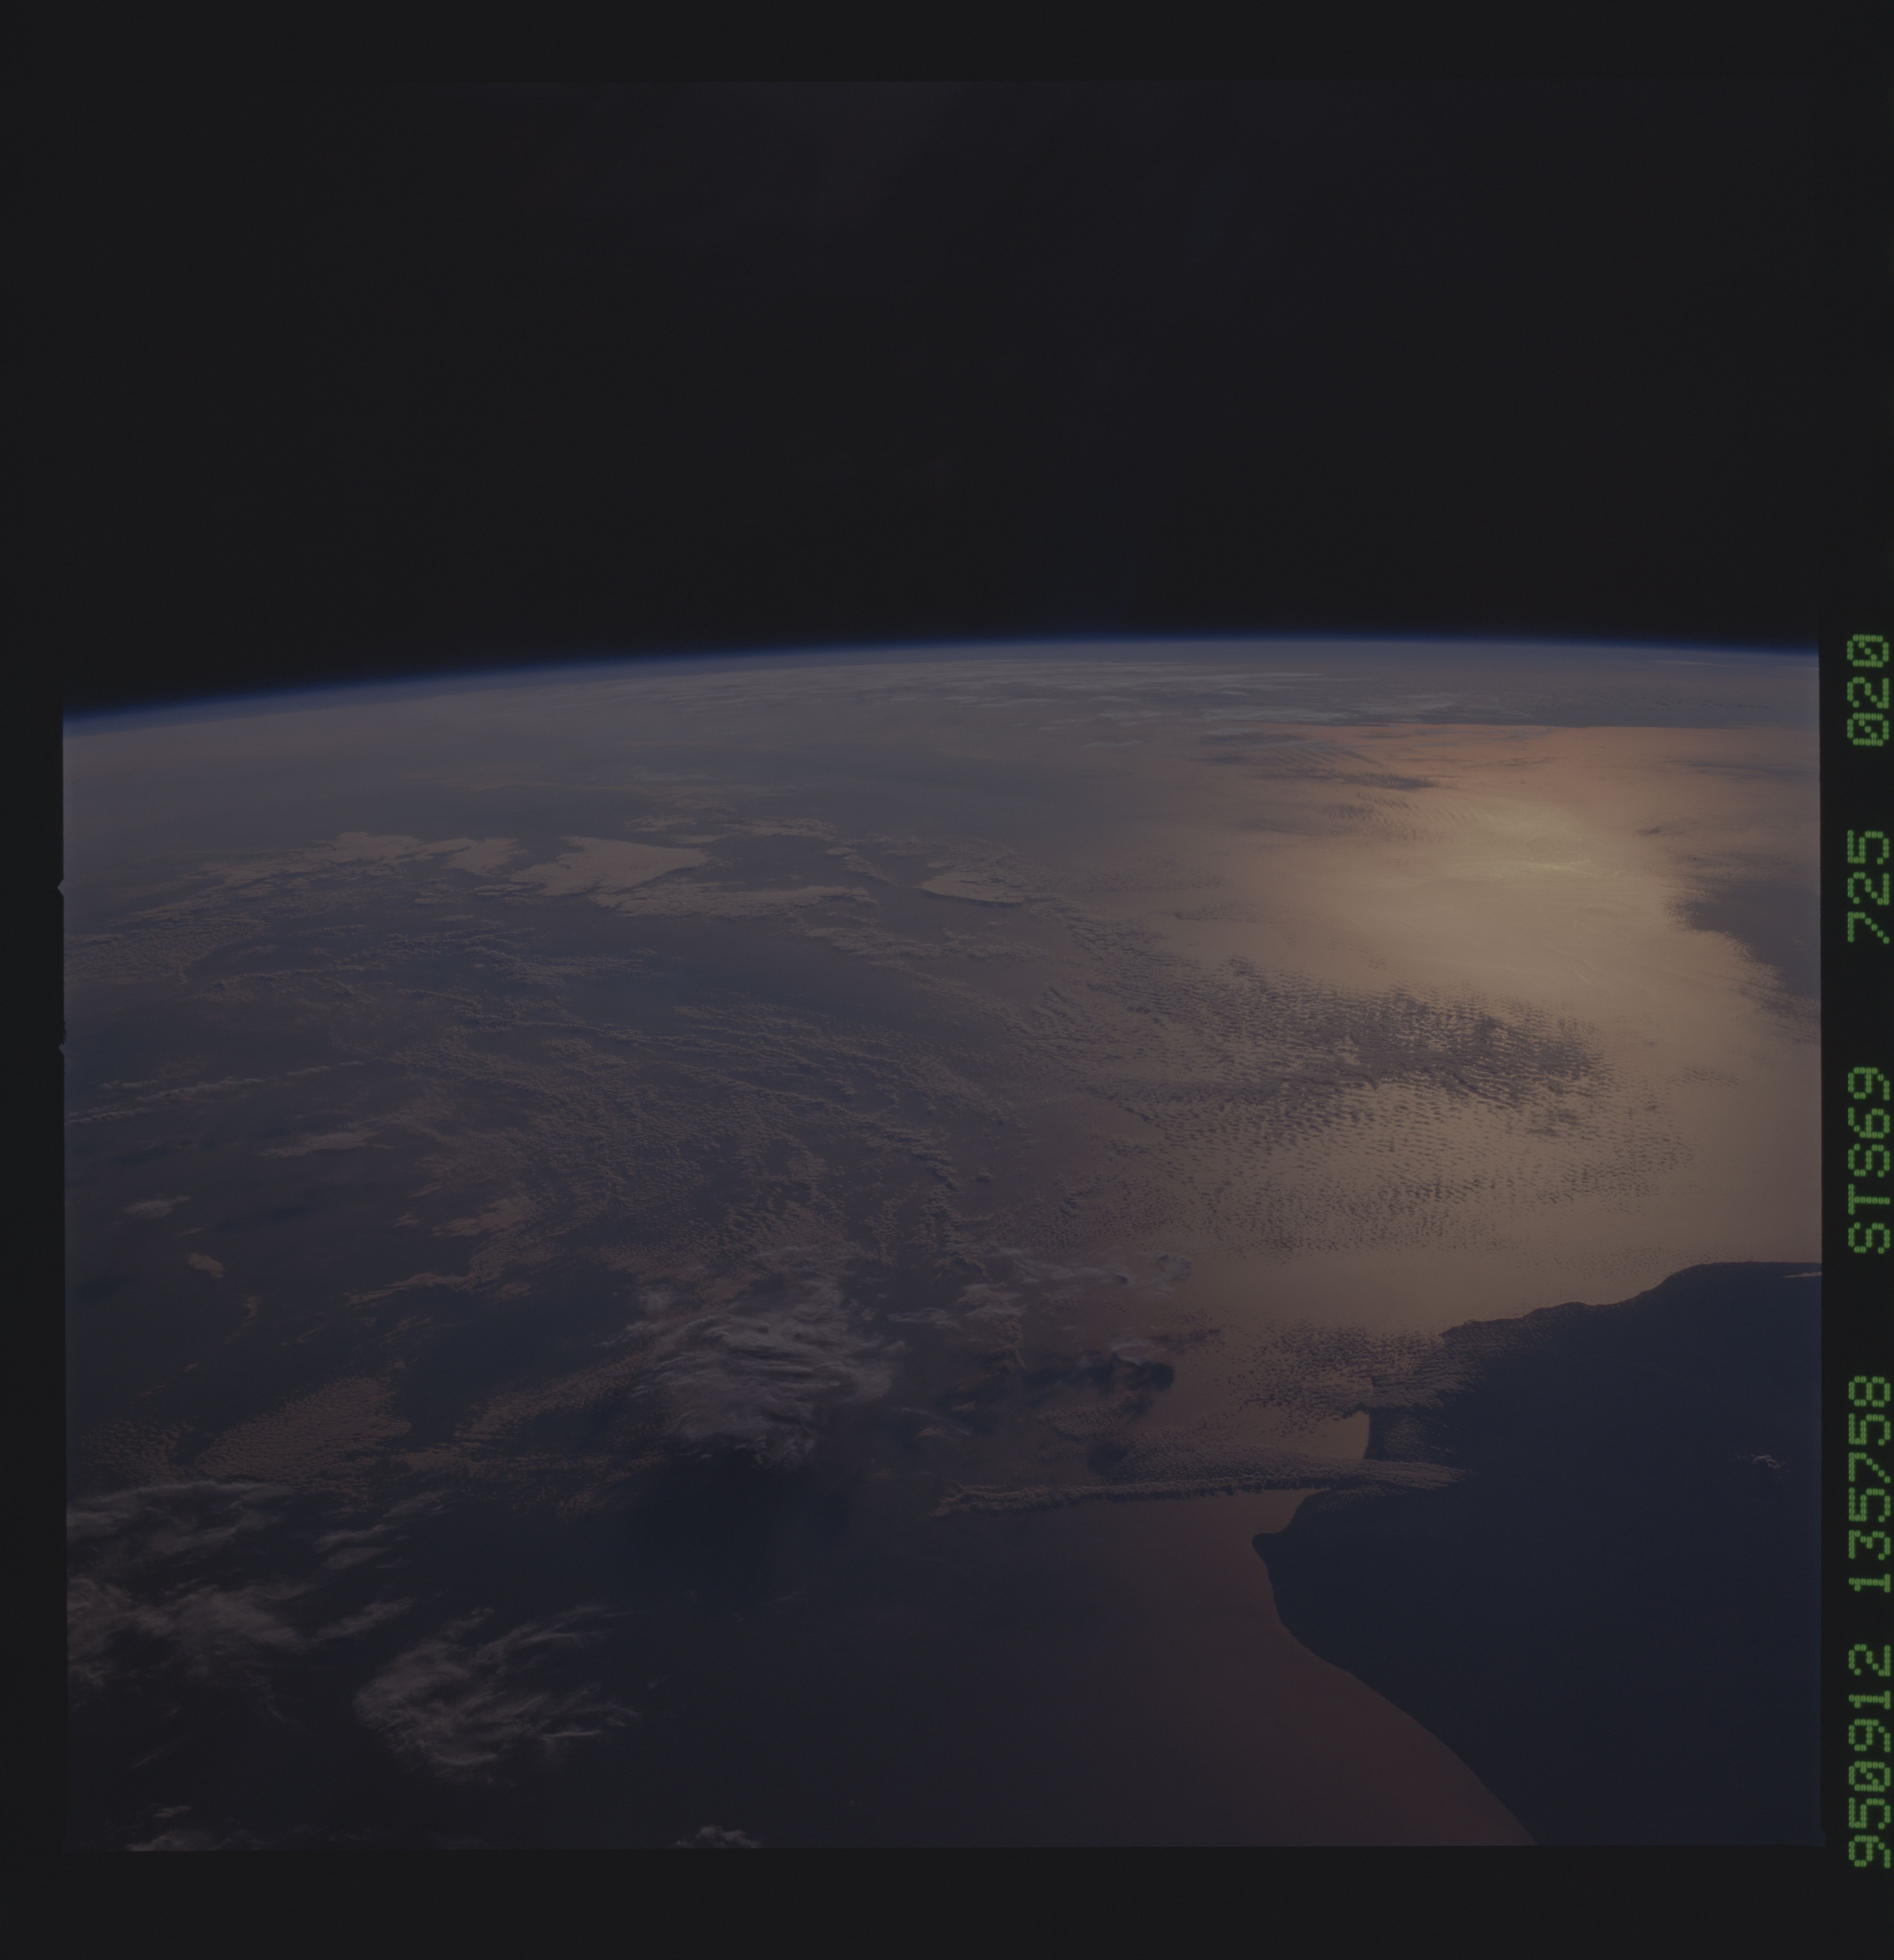The width and height of the screenshot is (1894, 1960).
Task: Click the reddish coastal water along the shoreline
Action: point(1400,1740)
